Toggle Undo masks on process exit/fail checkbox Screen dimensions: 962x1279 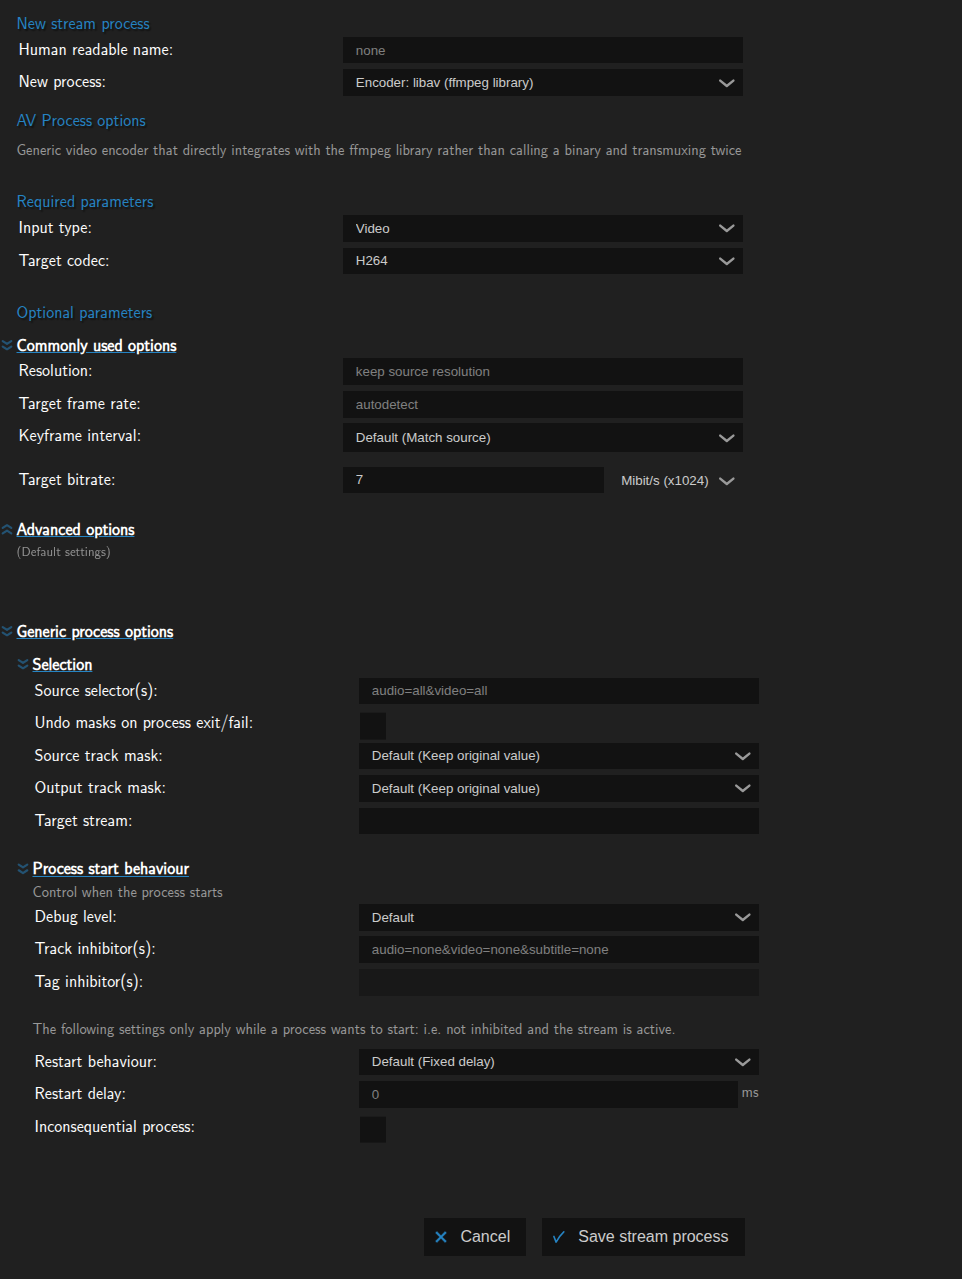[373, 726]
